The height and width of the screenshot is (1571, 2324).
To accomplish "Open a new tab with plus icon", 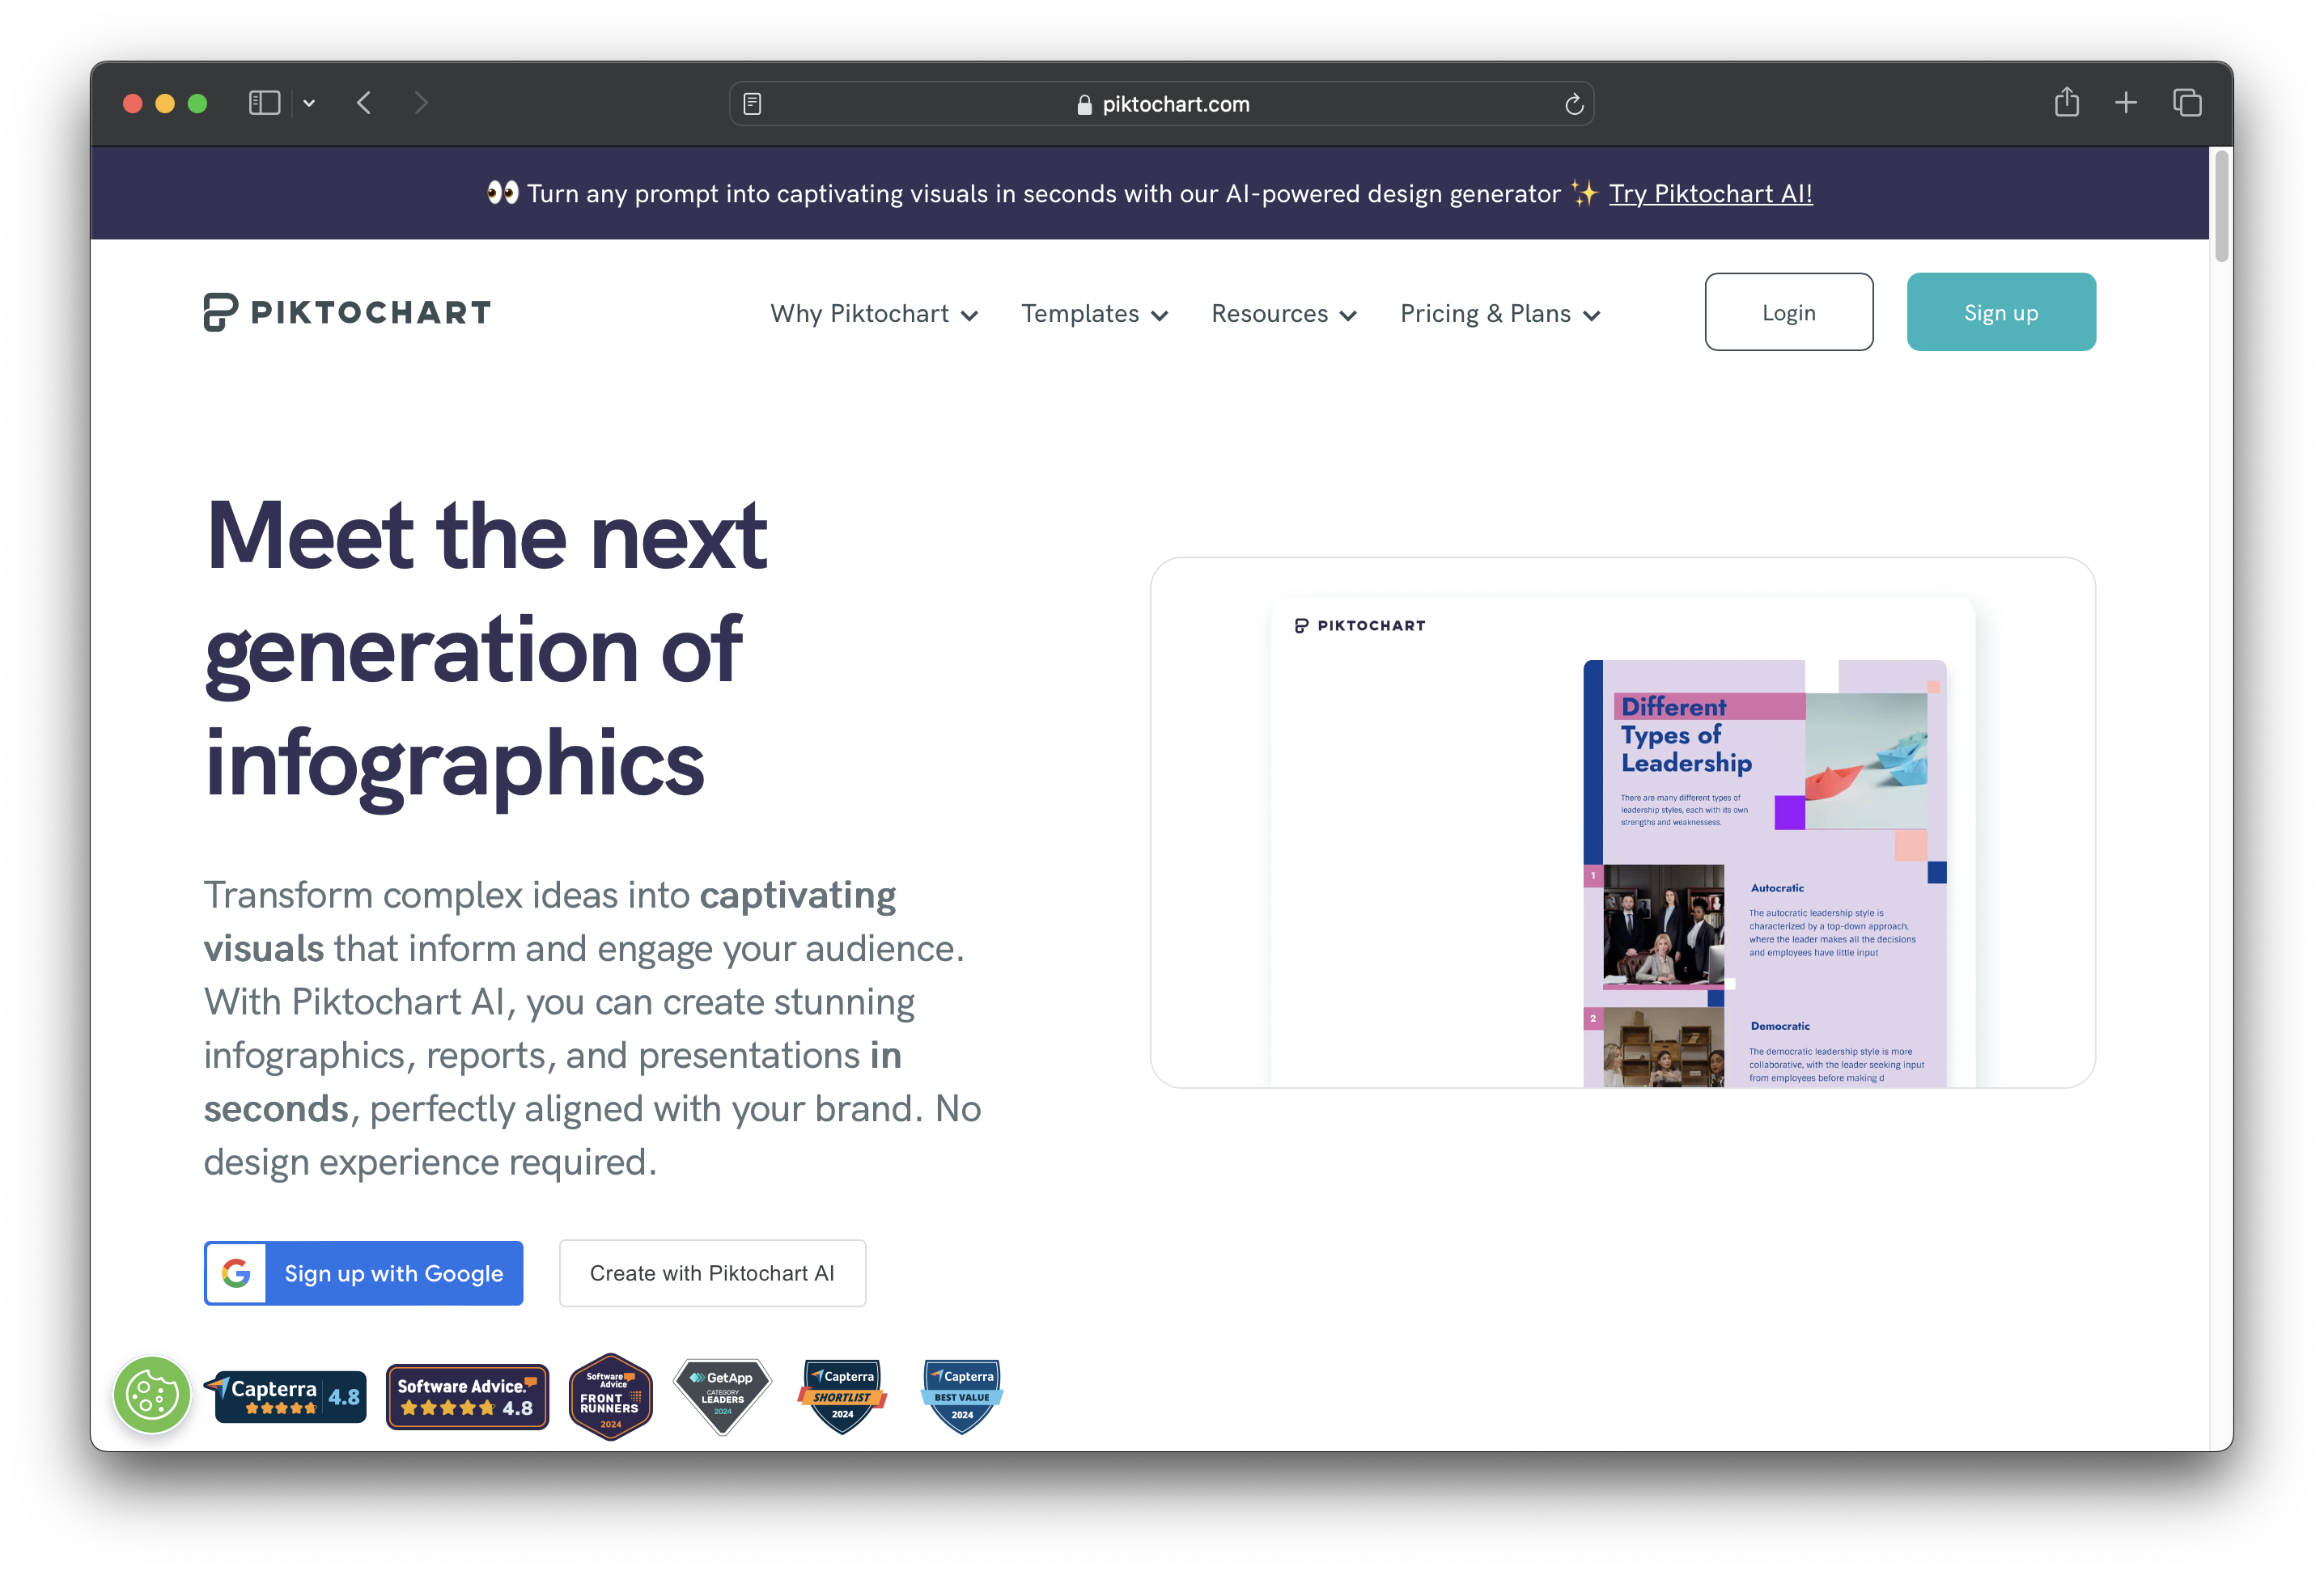I will click(2125, 103).
